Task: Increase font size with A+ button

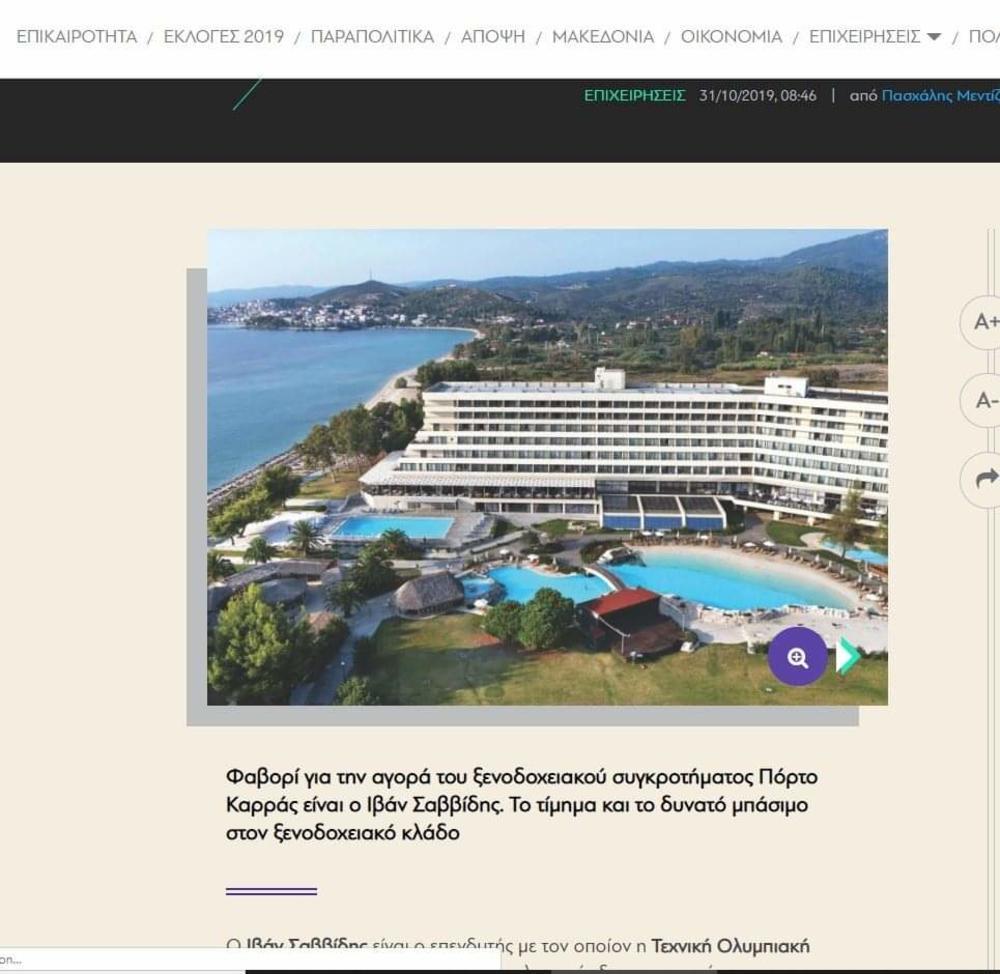Action: [984, 322]
